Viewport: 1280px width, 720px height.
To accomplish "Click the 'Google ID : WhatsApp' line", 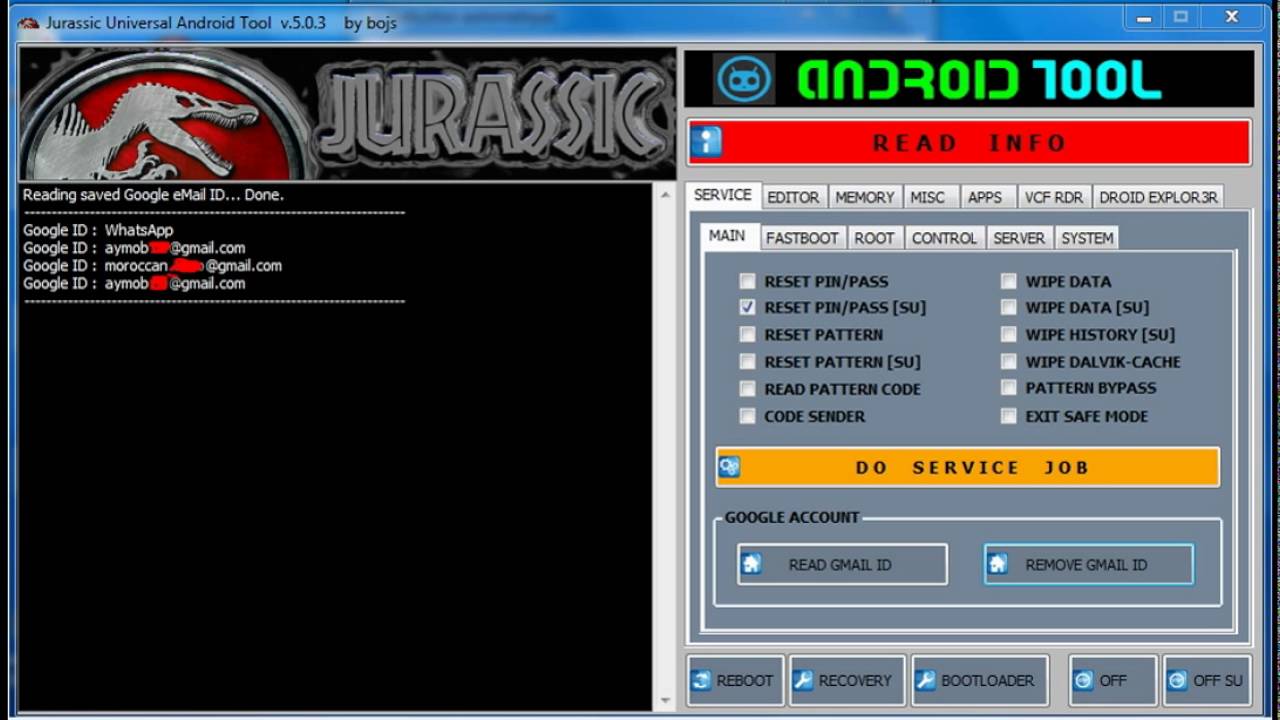I will click(x=98, y=230).
